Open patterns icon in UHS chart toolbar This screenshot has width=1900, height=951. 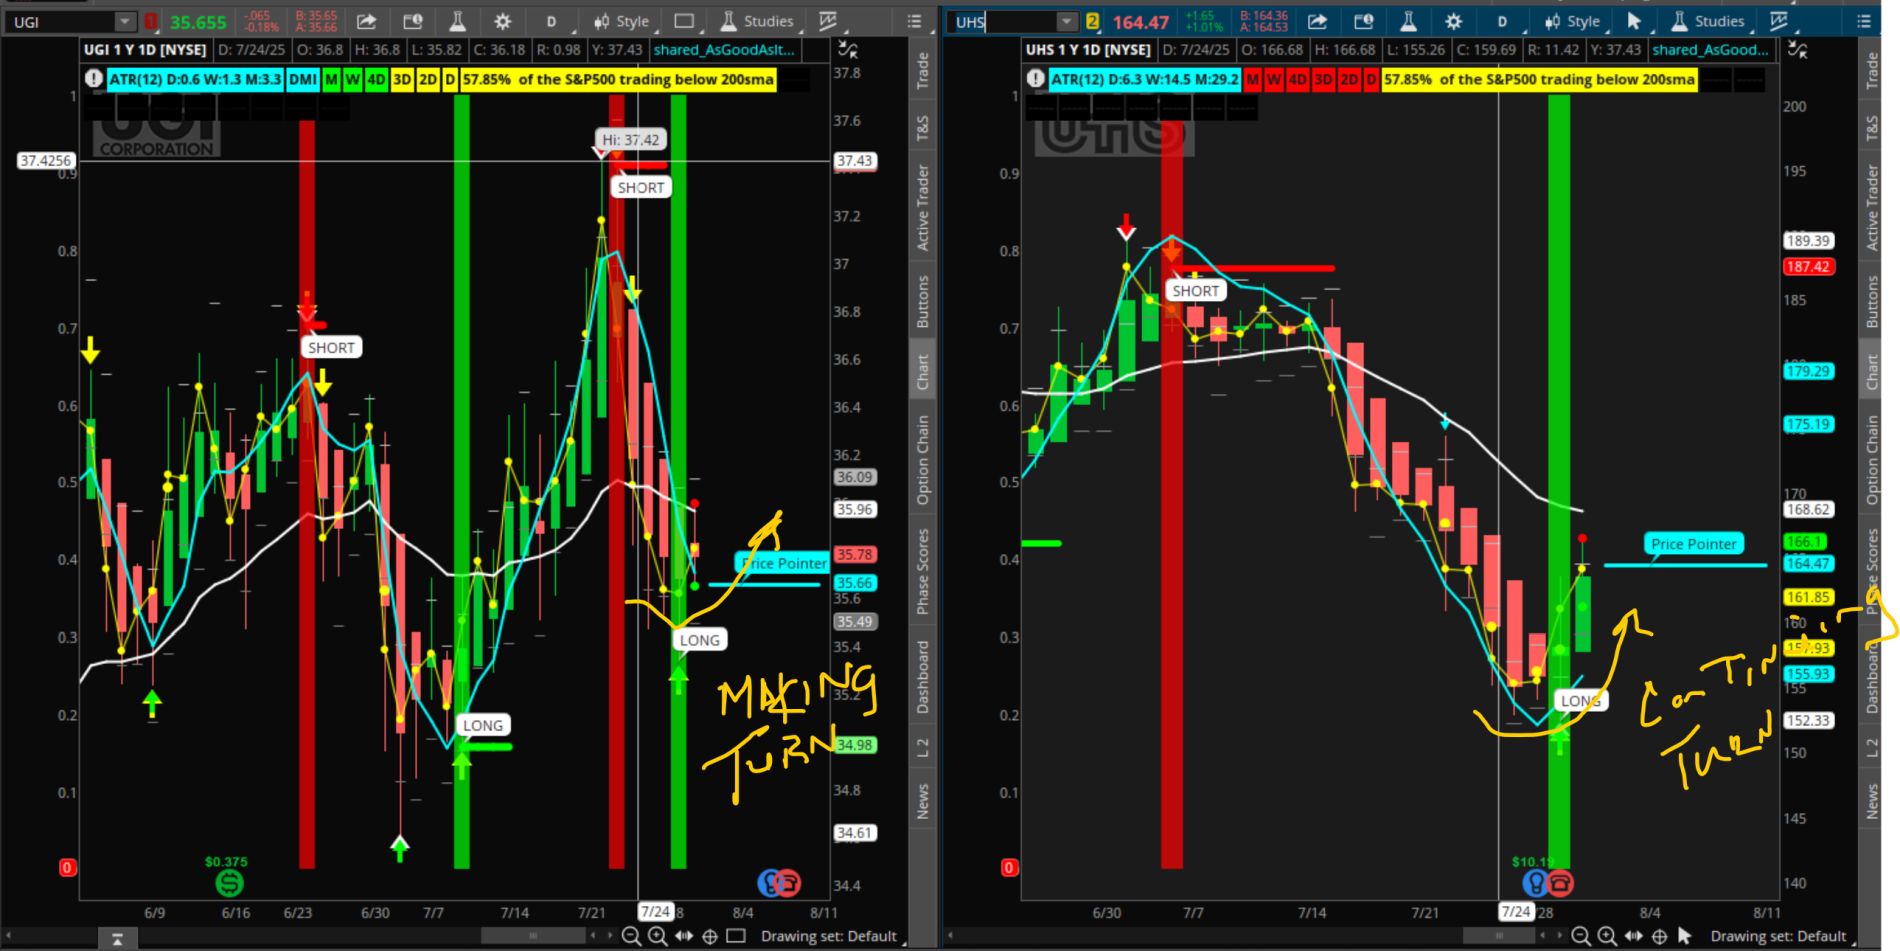(x=1778, y=21)
